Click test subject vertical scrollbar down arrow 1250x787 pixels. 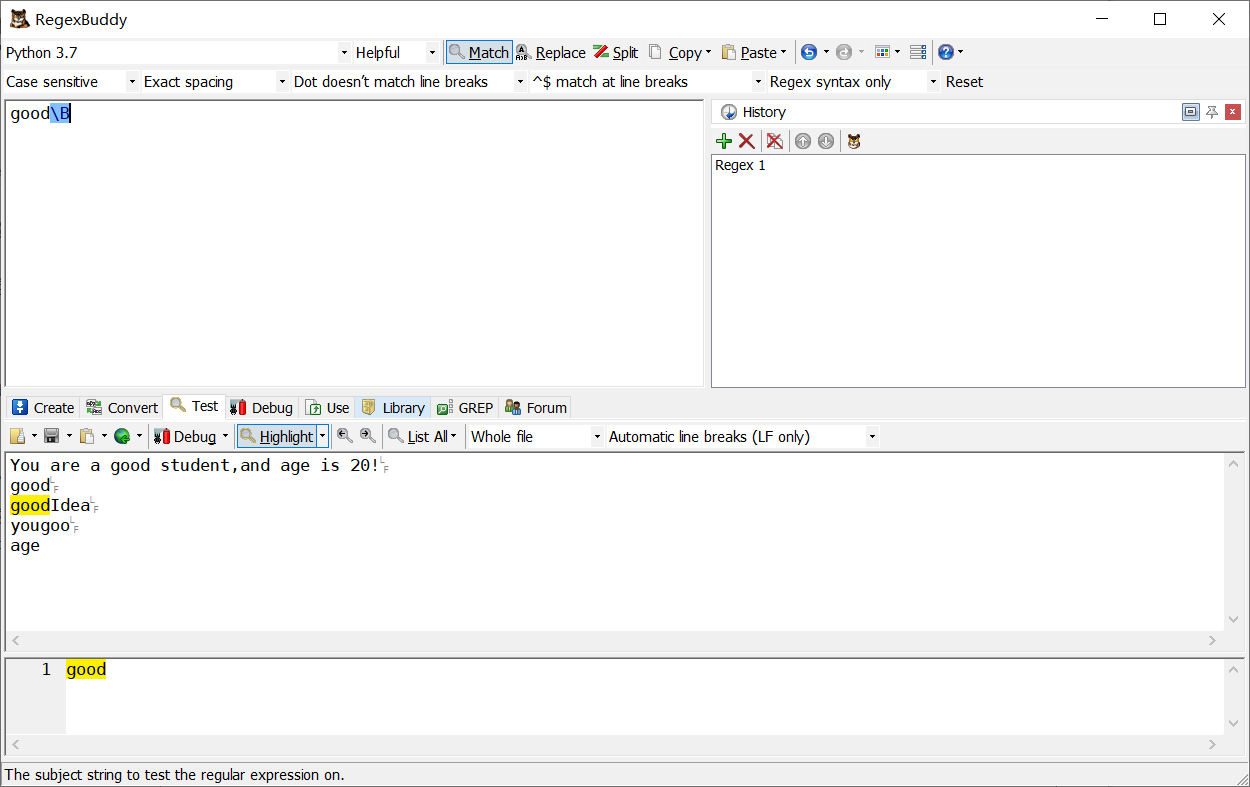pyautogui.click(x=1235, y=621)
